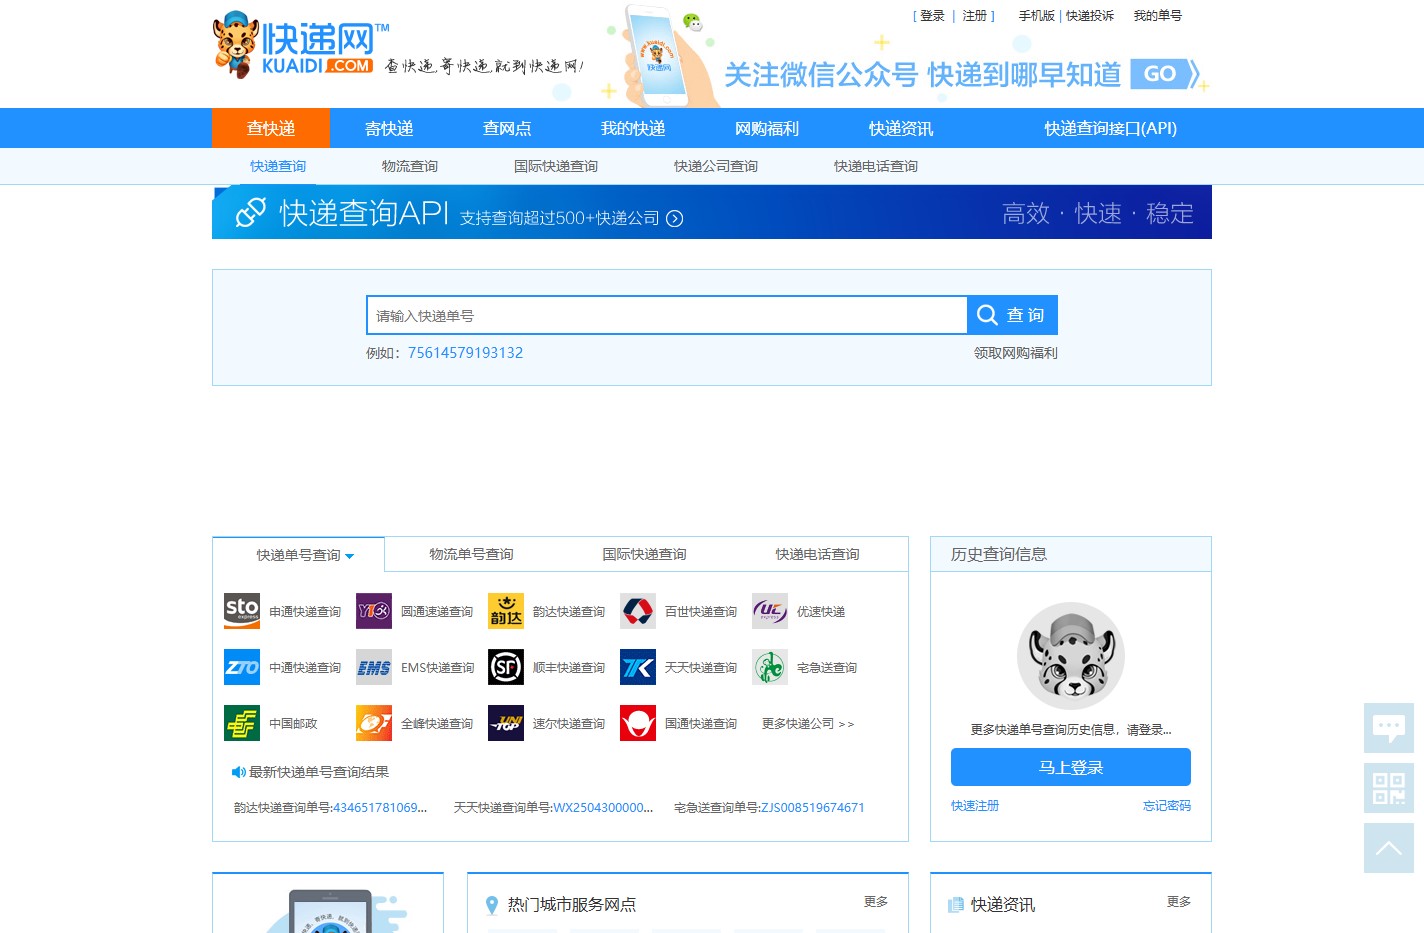Click the 全峰 courier logo

374,723
